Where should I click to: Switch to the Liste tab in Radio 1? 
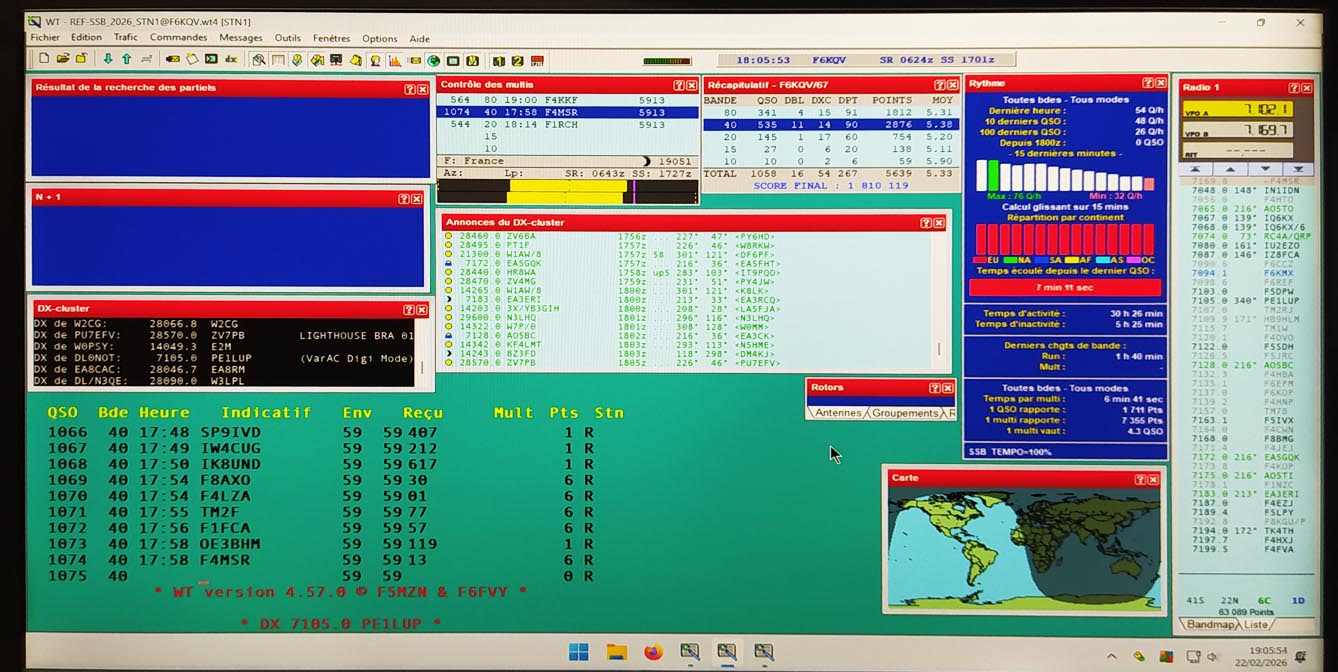tap(1256, 625)
